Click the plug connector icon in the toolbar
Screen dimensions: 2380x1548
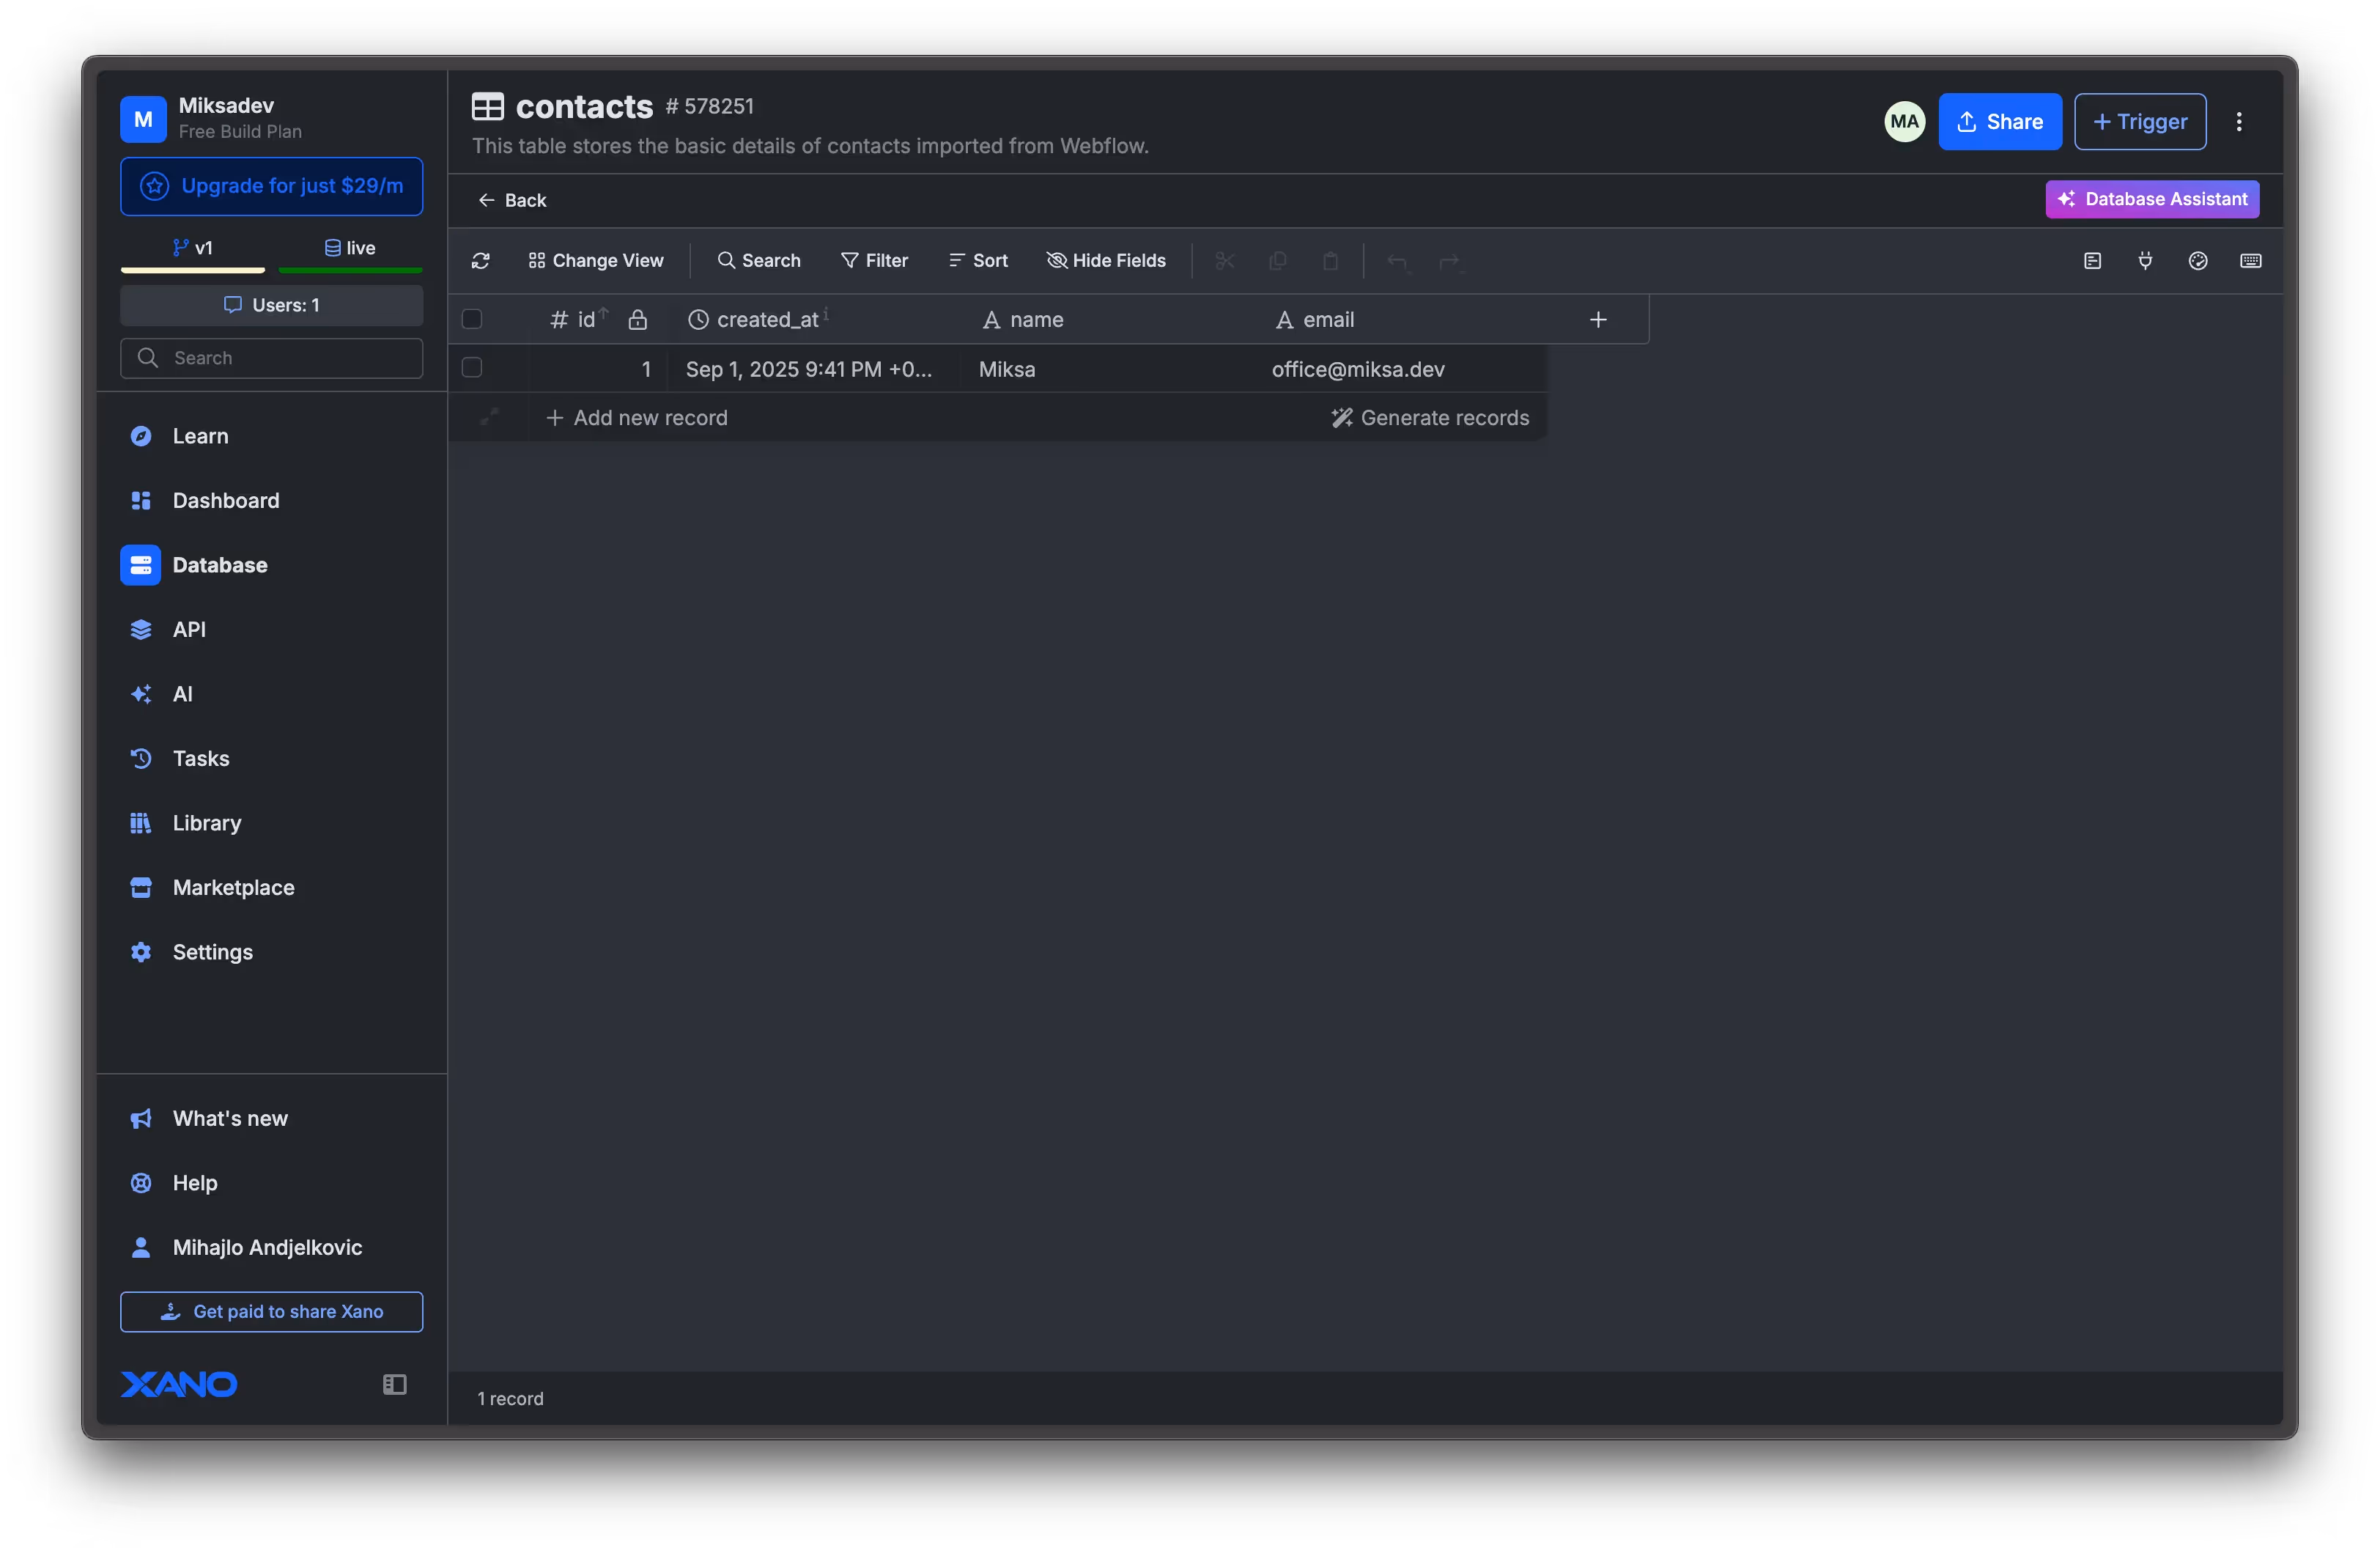2146,260
